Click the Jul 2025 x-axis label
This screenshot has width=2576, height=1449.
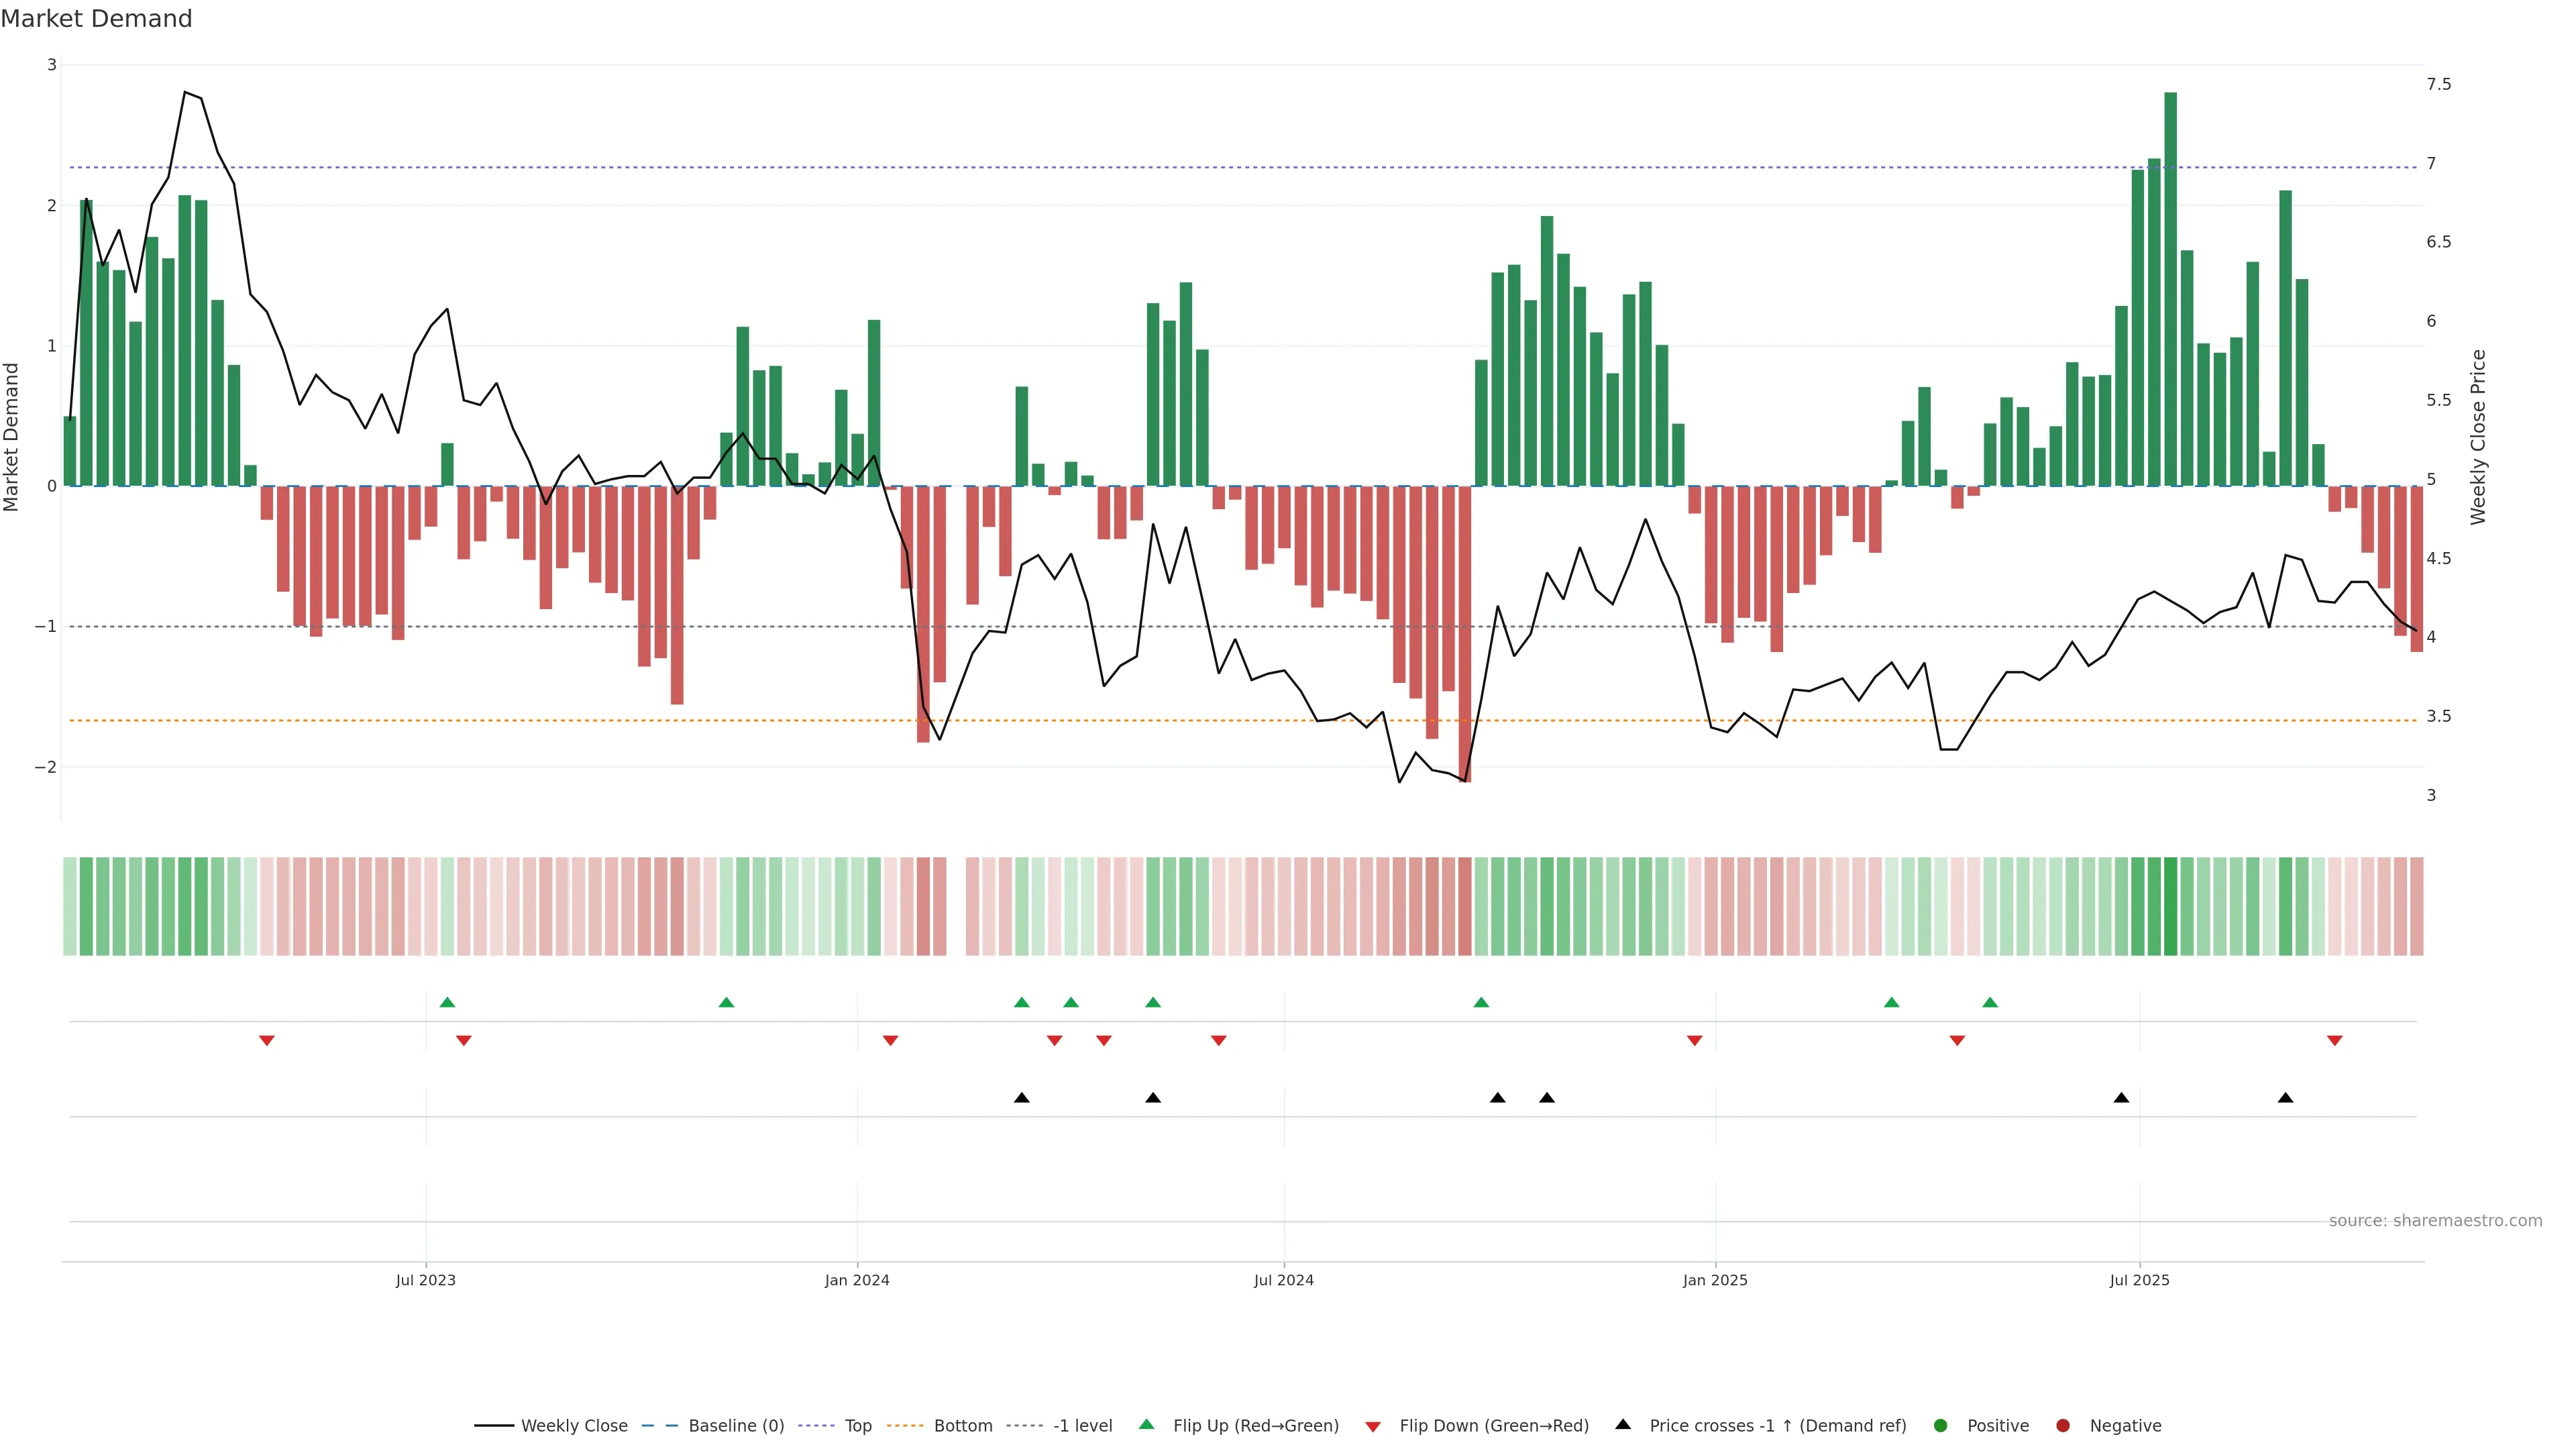[x=2140, y=1280]
